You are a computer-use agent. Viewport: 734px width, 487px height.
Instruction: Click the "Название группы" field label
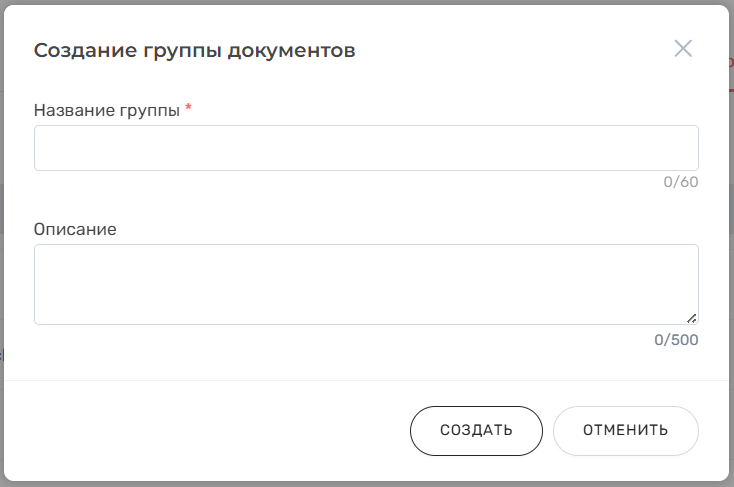click(107, 110)
